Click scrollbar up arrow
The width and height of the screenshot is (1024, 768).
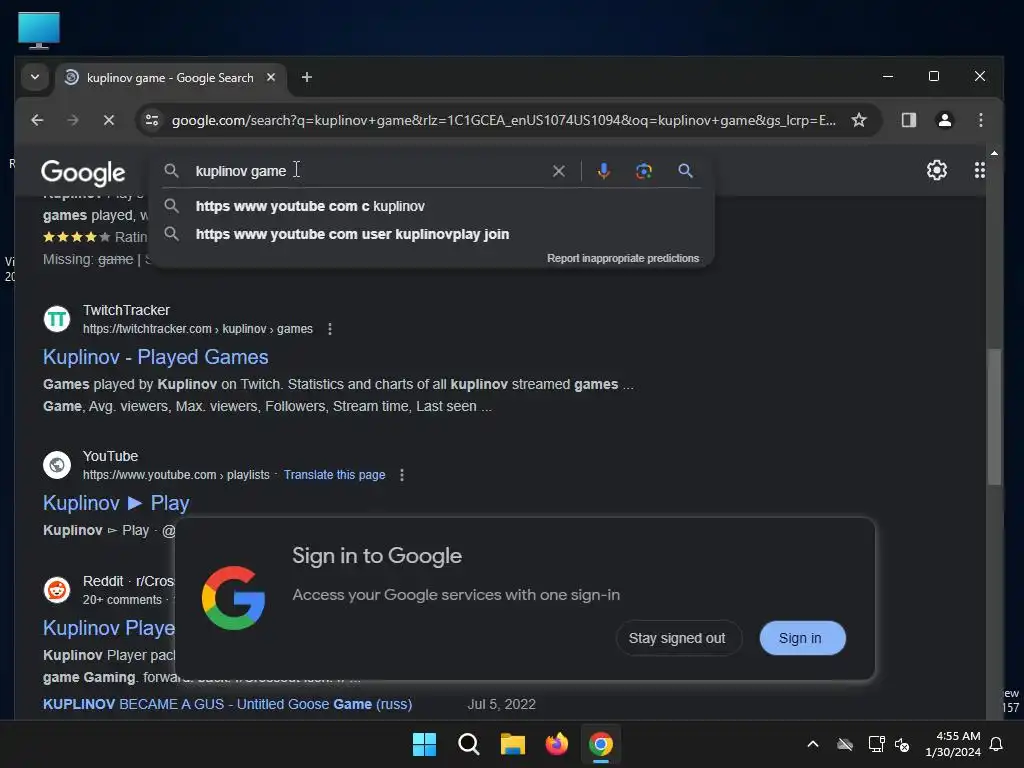[994, 153]
